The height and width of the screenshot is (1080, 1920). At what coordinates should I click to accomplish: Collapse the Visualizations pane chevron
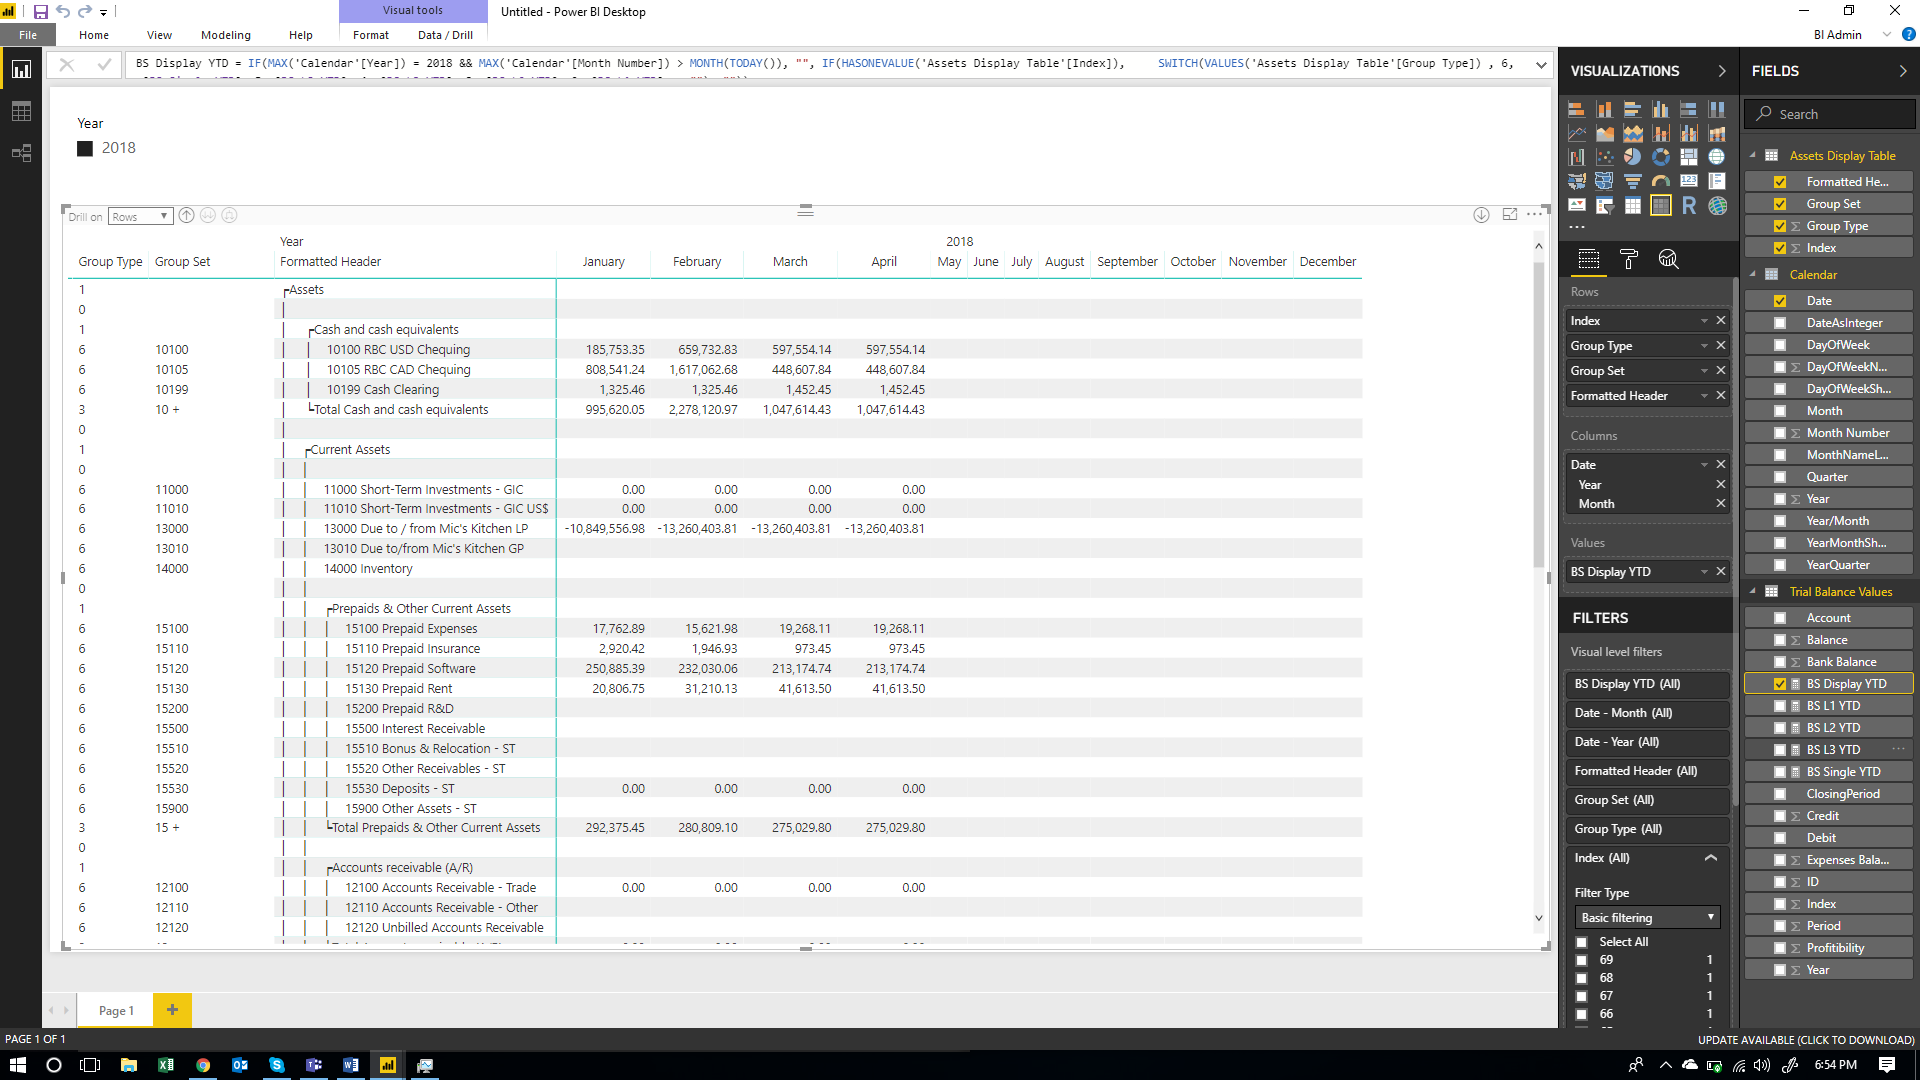coord(1722,71)
